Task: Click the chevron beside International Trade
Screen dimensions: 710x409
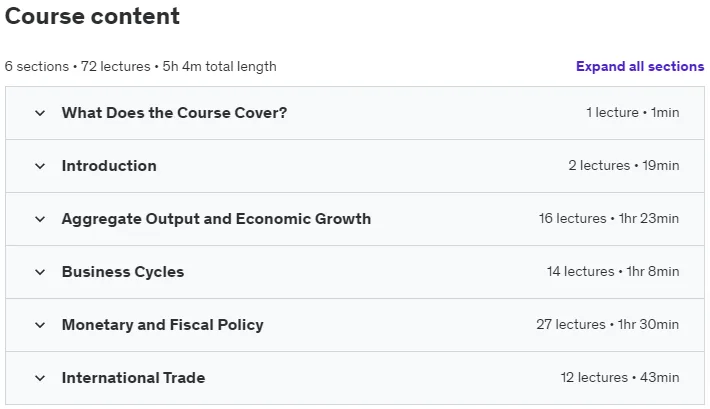Action: tap(40, 378)
